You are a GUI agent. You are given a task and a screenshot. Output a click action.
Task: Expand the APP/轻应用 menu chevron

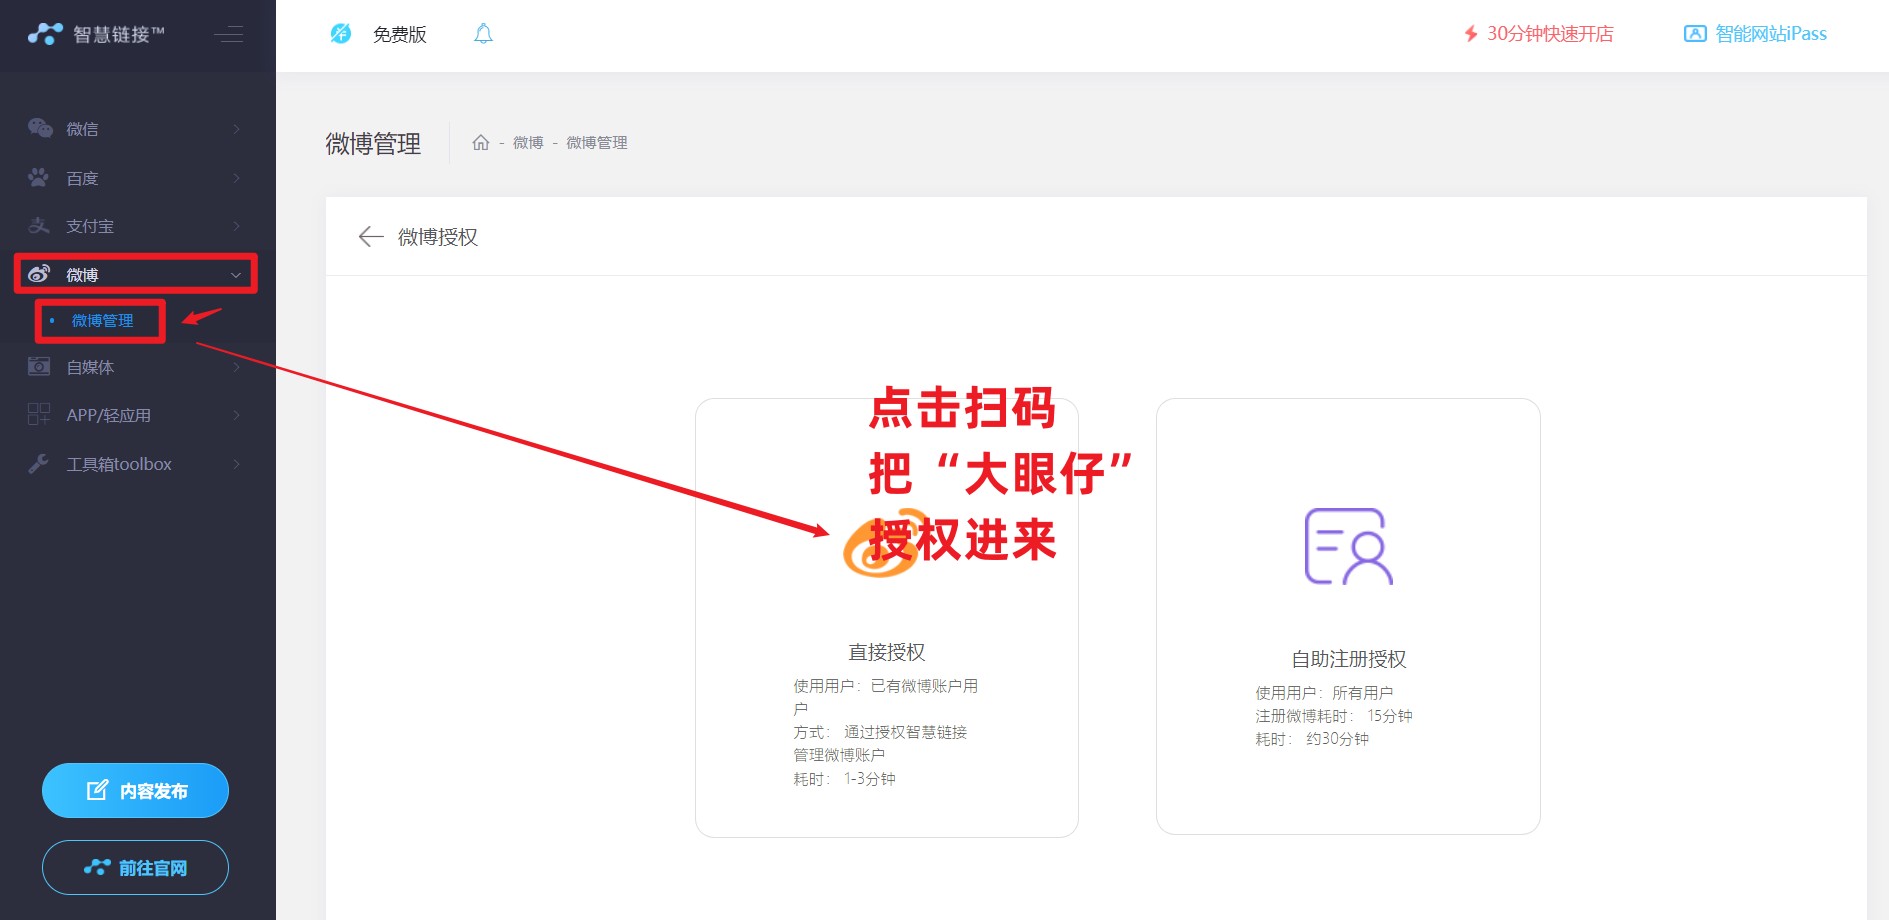(x=237, y=415)
